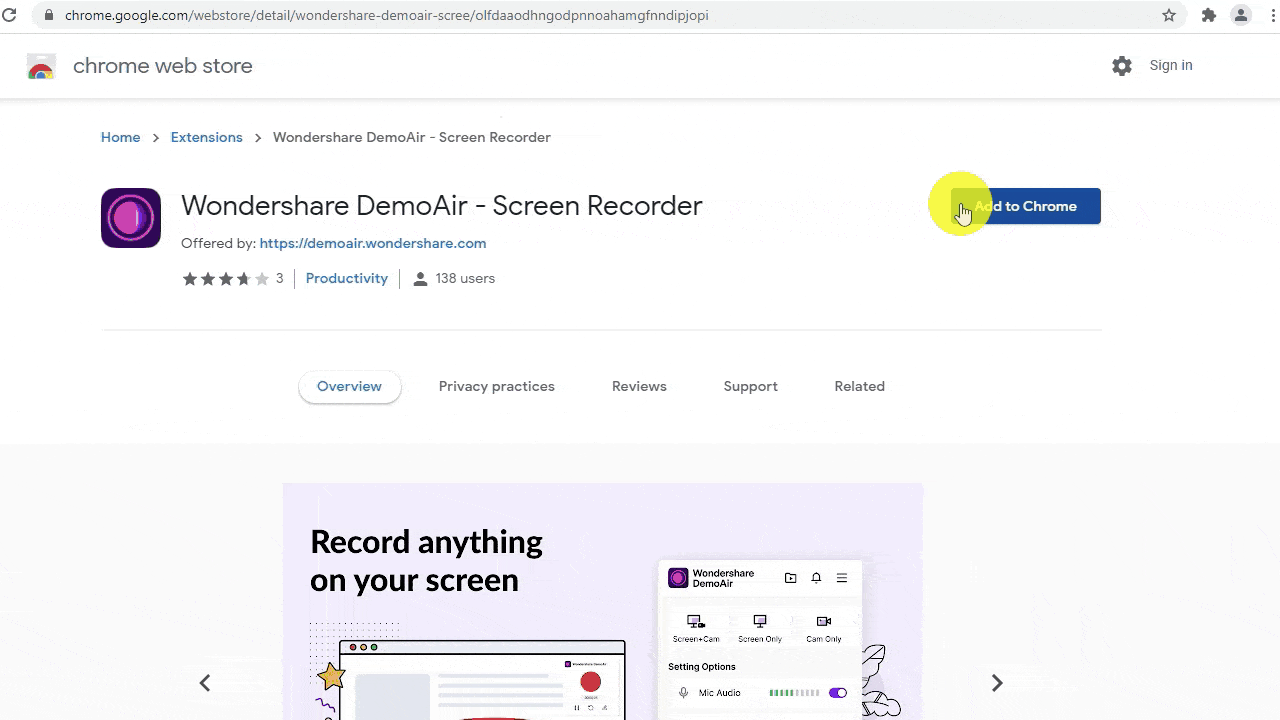1280x720 pixels.
Task: Visit the demoair.wondershare.com publisher link
Action: tap(373, 243)
